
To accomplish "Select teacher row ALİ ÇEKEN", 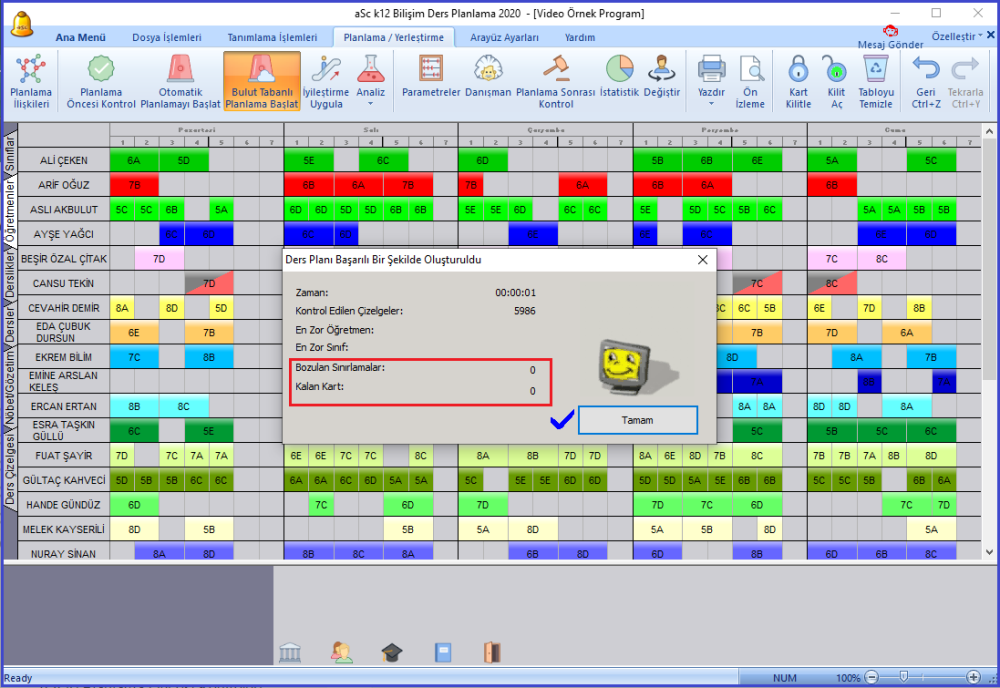I will point(64,160).
